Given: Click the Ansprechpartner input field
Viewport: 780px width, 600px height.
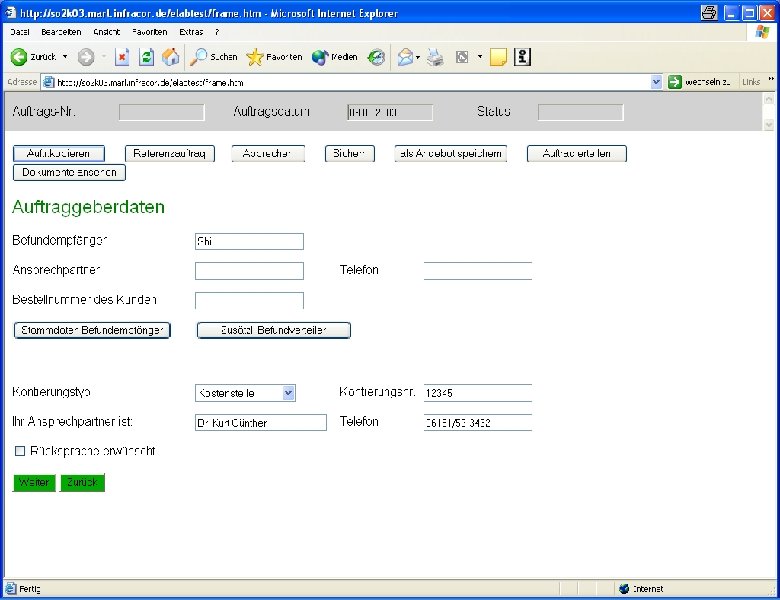Looking at the screenshot, I should tap(249, 271).
